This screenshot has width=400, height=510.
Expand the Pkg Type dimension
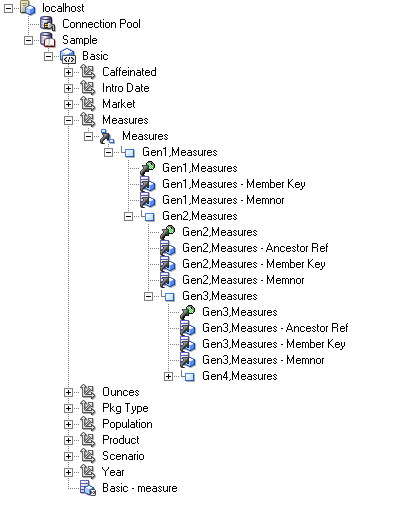click(x=68, y=408)
